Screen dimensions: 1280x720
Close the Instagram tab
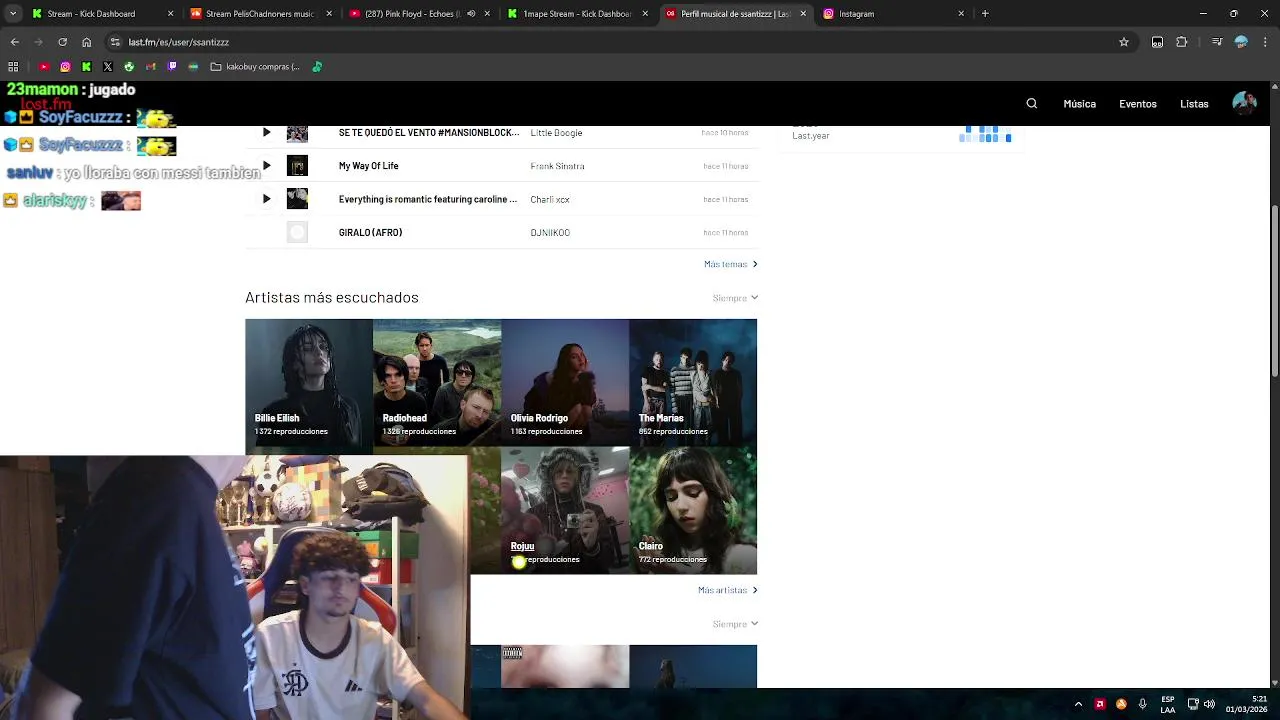pyautogui.click(x=961, y=14)
